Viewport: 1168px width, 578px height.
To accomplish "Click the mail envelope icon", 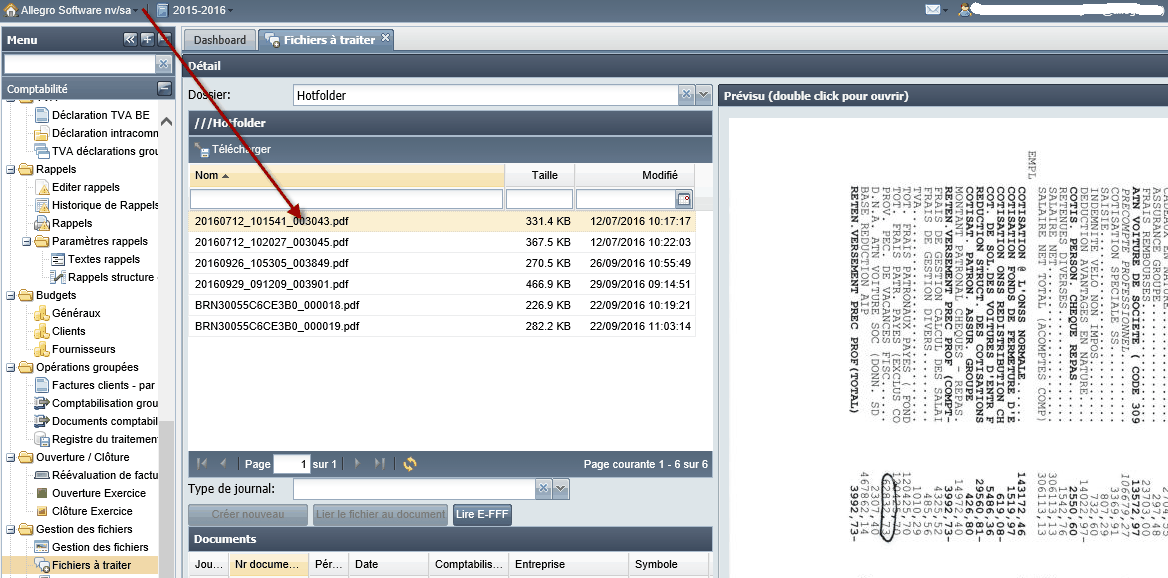I will [x=933, y=10].
